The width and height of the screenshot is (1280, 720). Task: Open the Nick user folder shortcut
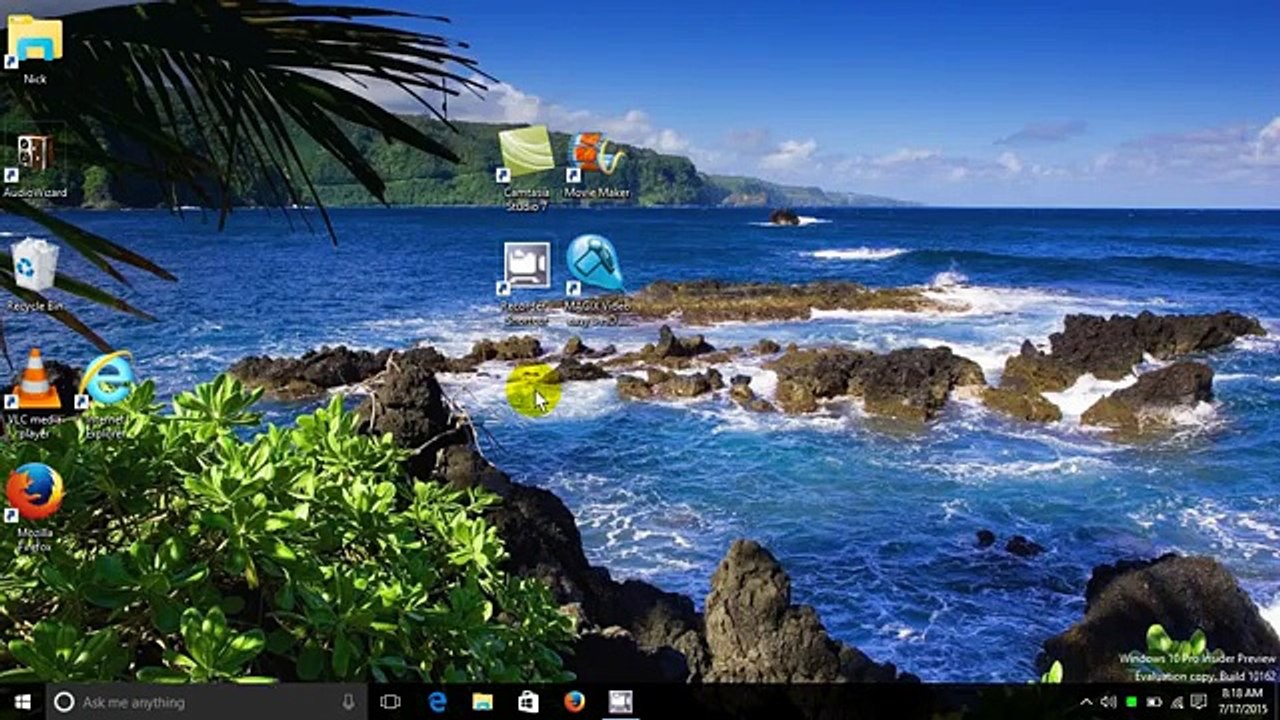click(35, 48)
